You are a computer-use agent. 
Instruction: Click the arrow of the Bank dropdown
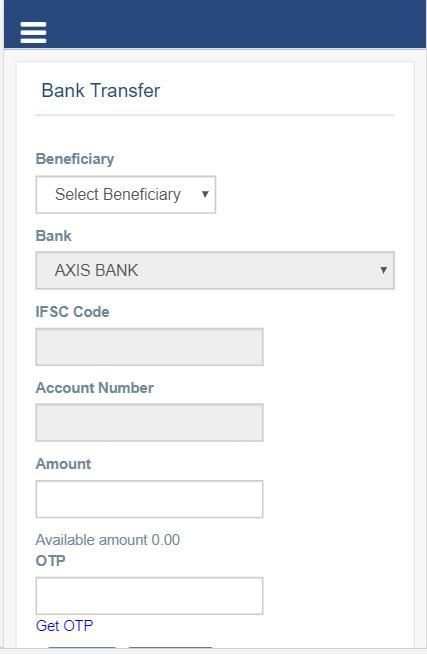coord(383,270)
